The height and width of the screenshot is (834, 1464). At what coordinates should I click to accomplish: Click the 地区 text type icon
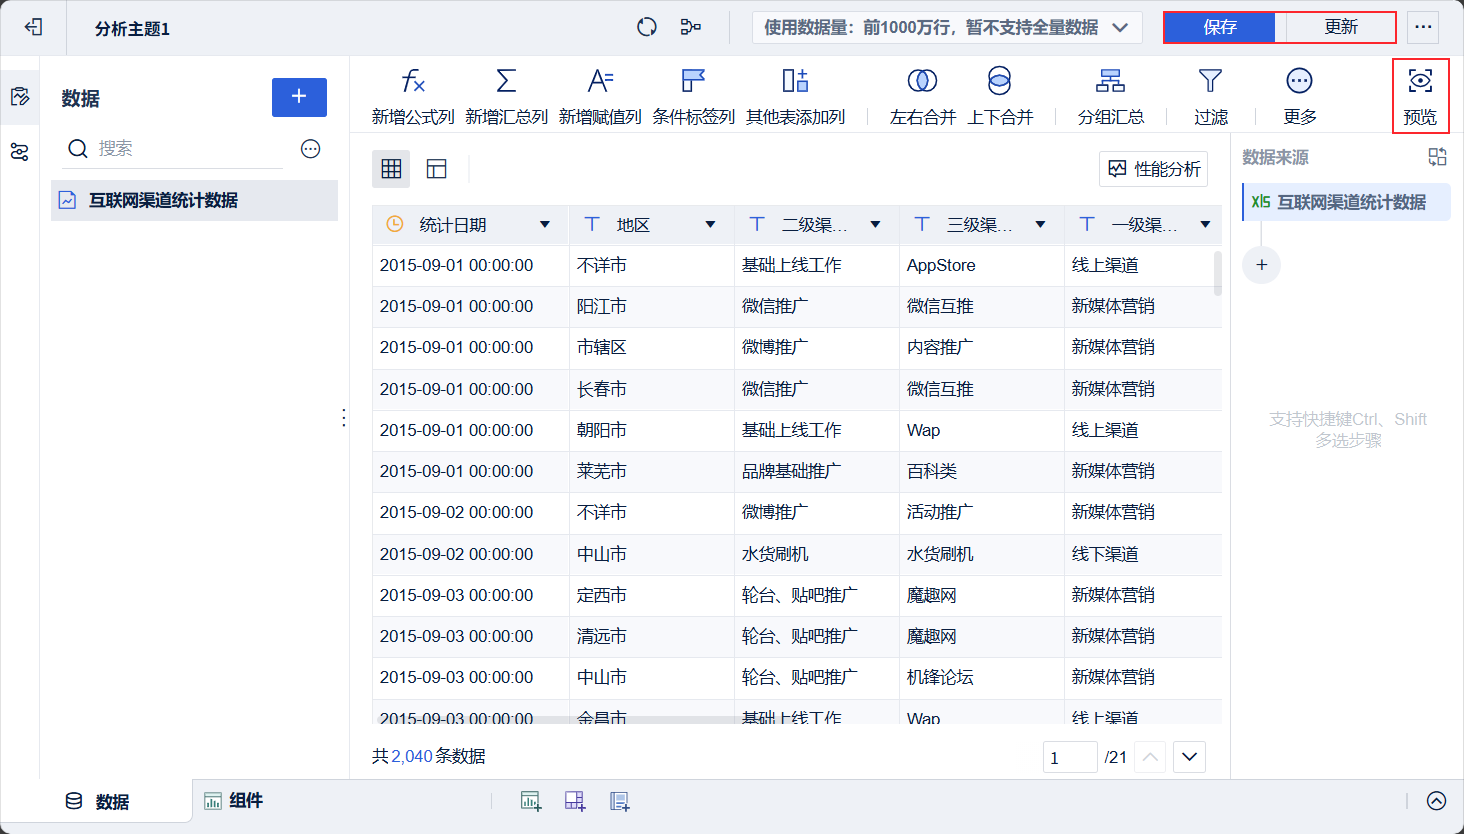(592, 224)
